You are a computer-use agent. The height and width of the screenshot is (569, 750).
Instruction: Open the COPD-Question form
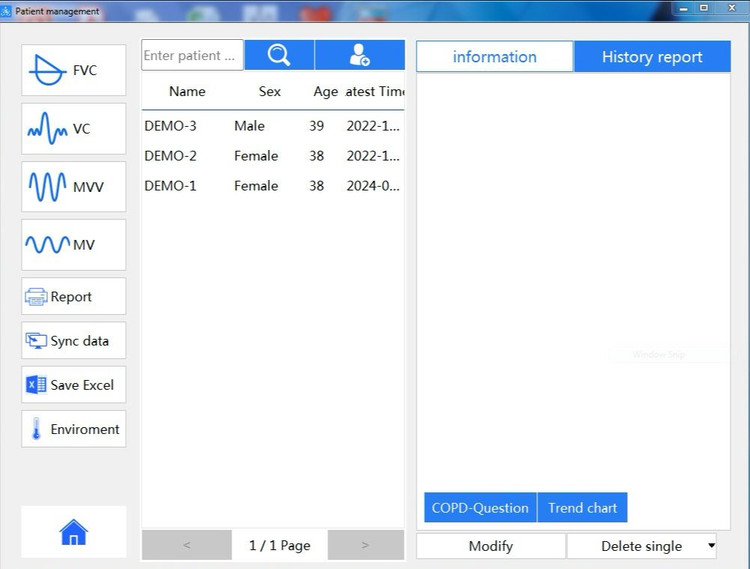480,508
